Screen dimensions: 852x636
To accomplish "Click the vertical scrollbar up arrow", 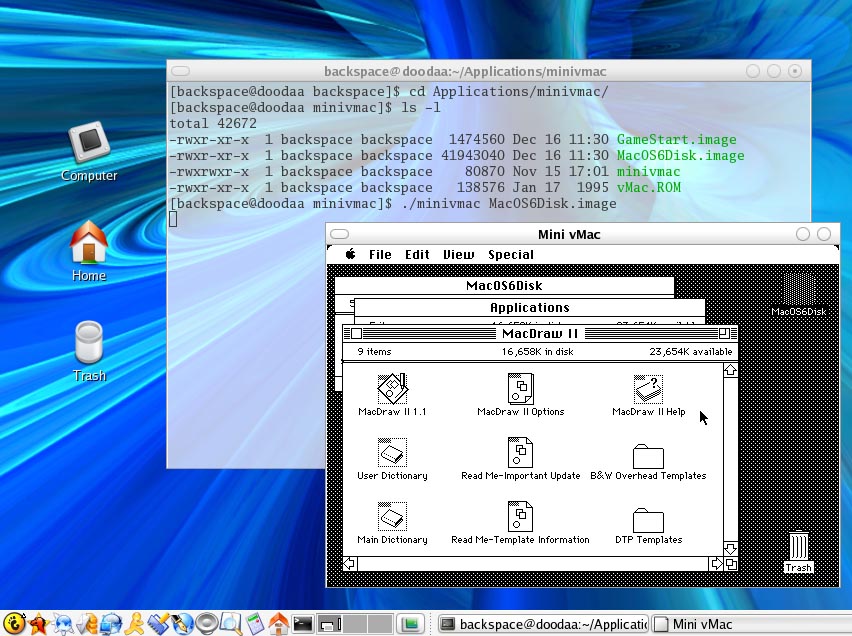I will point(730,370).
